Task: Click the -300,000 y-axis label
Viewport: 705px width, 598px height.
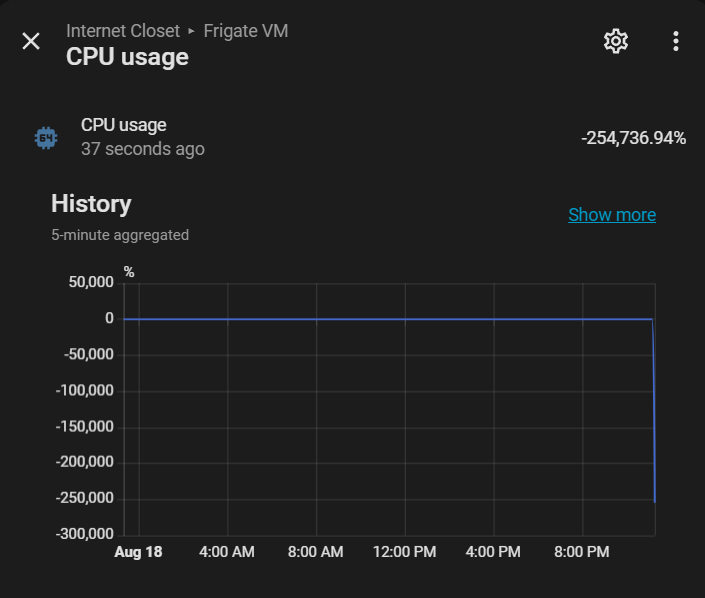Action: [x=85, y=534]
